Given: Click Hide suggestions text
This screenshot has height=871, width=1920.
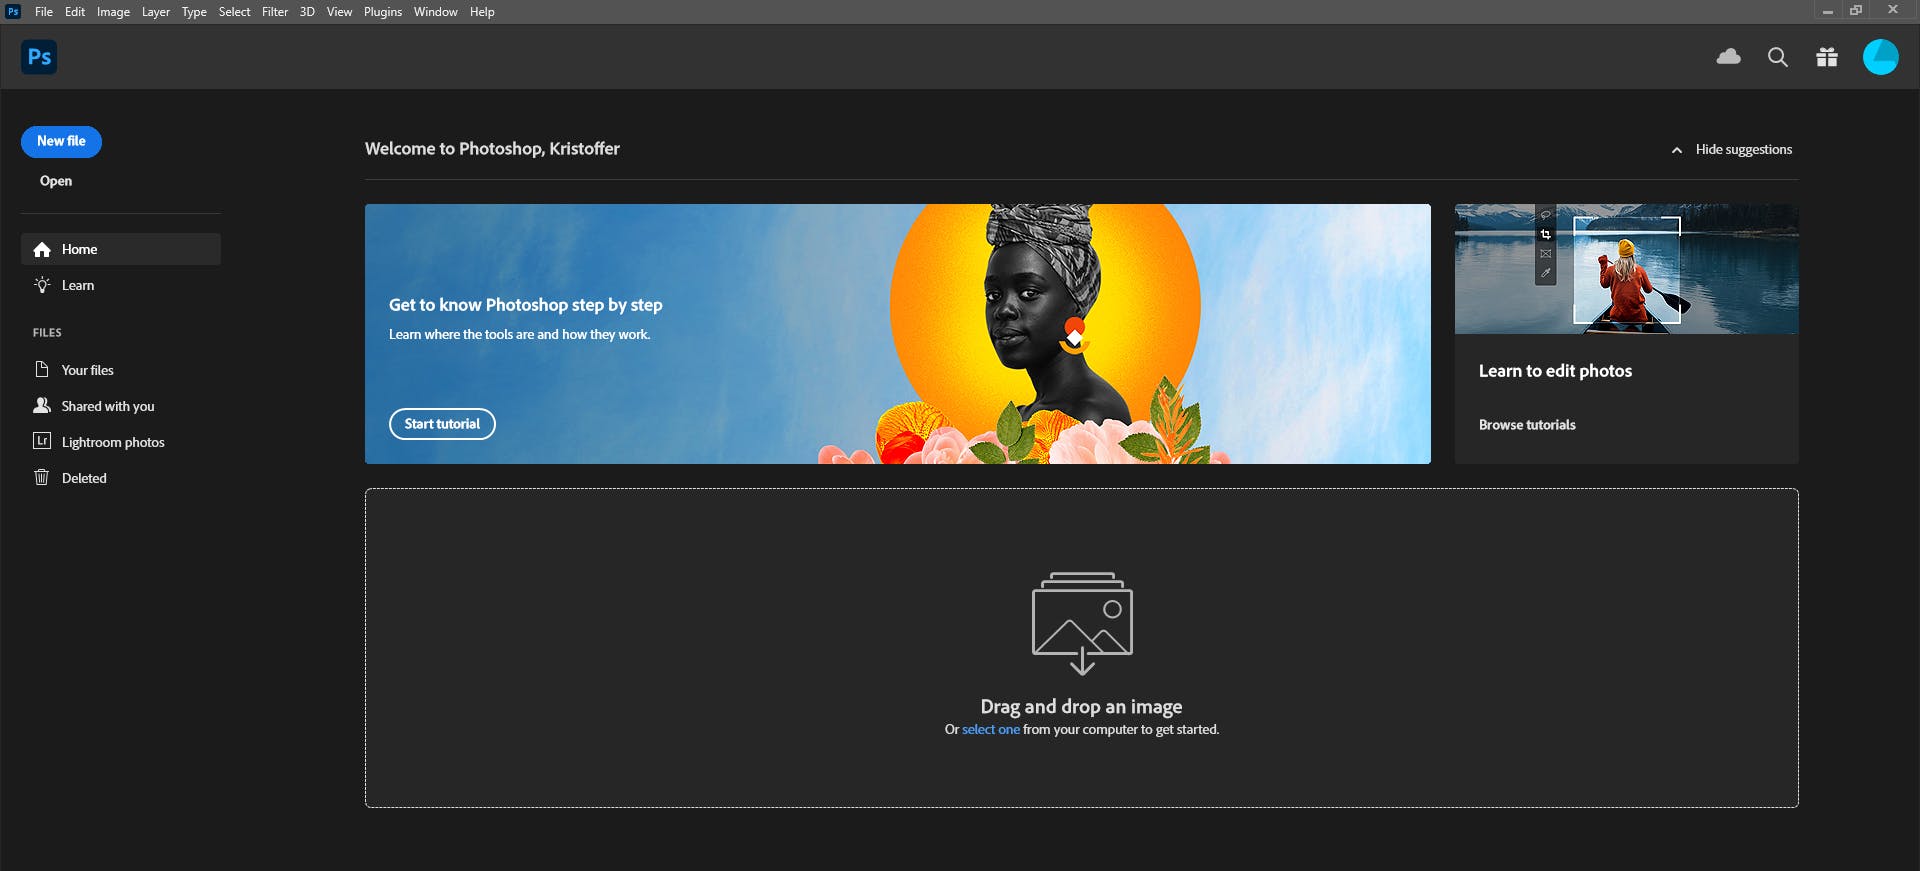Looking at the screenshot, I should click(x=1743, y=150).
